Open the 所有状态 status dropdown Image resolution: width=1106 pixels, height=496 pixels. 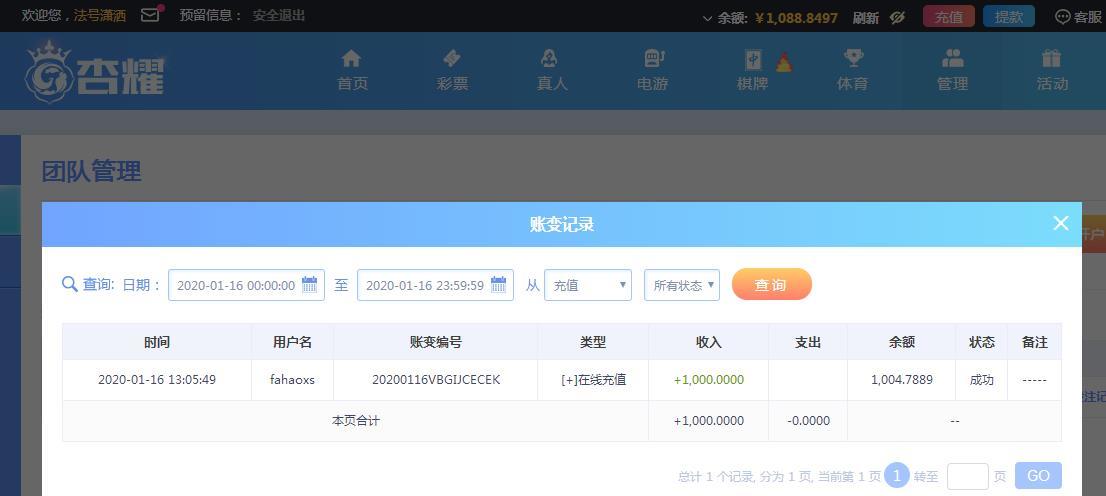[x=681, y=285]
